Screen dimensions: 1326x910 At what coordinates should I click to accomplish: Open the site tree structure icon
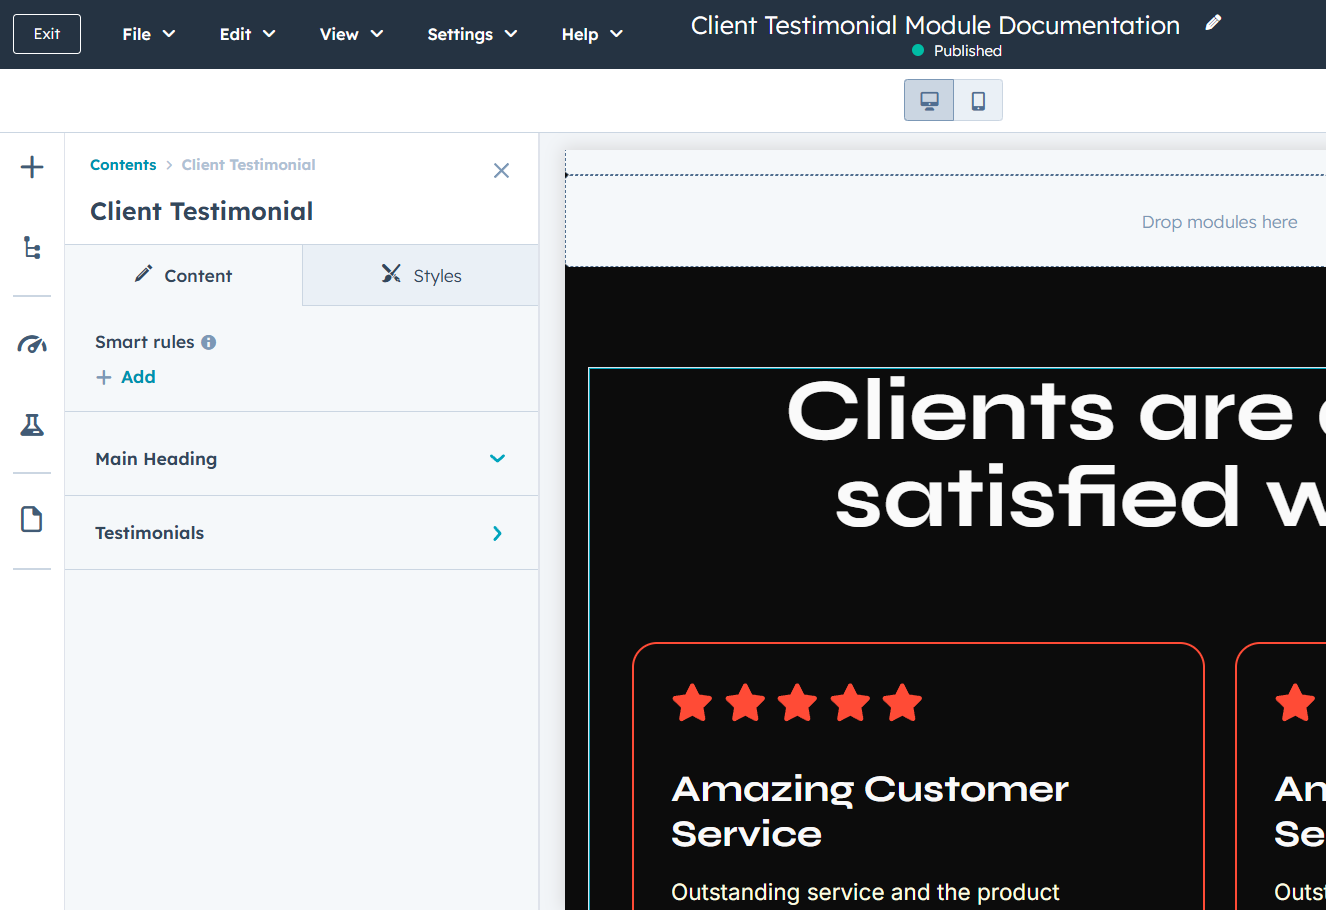tap(32, 248)
